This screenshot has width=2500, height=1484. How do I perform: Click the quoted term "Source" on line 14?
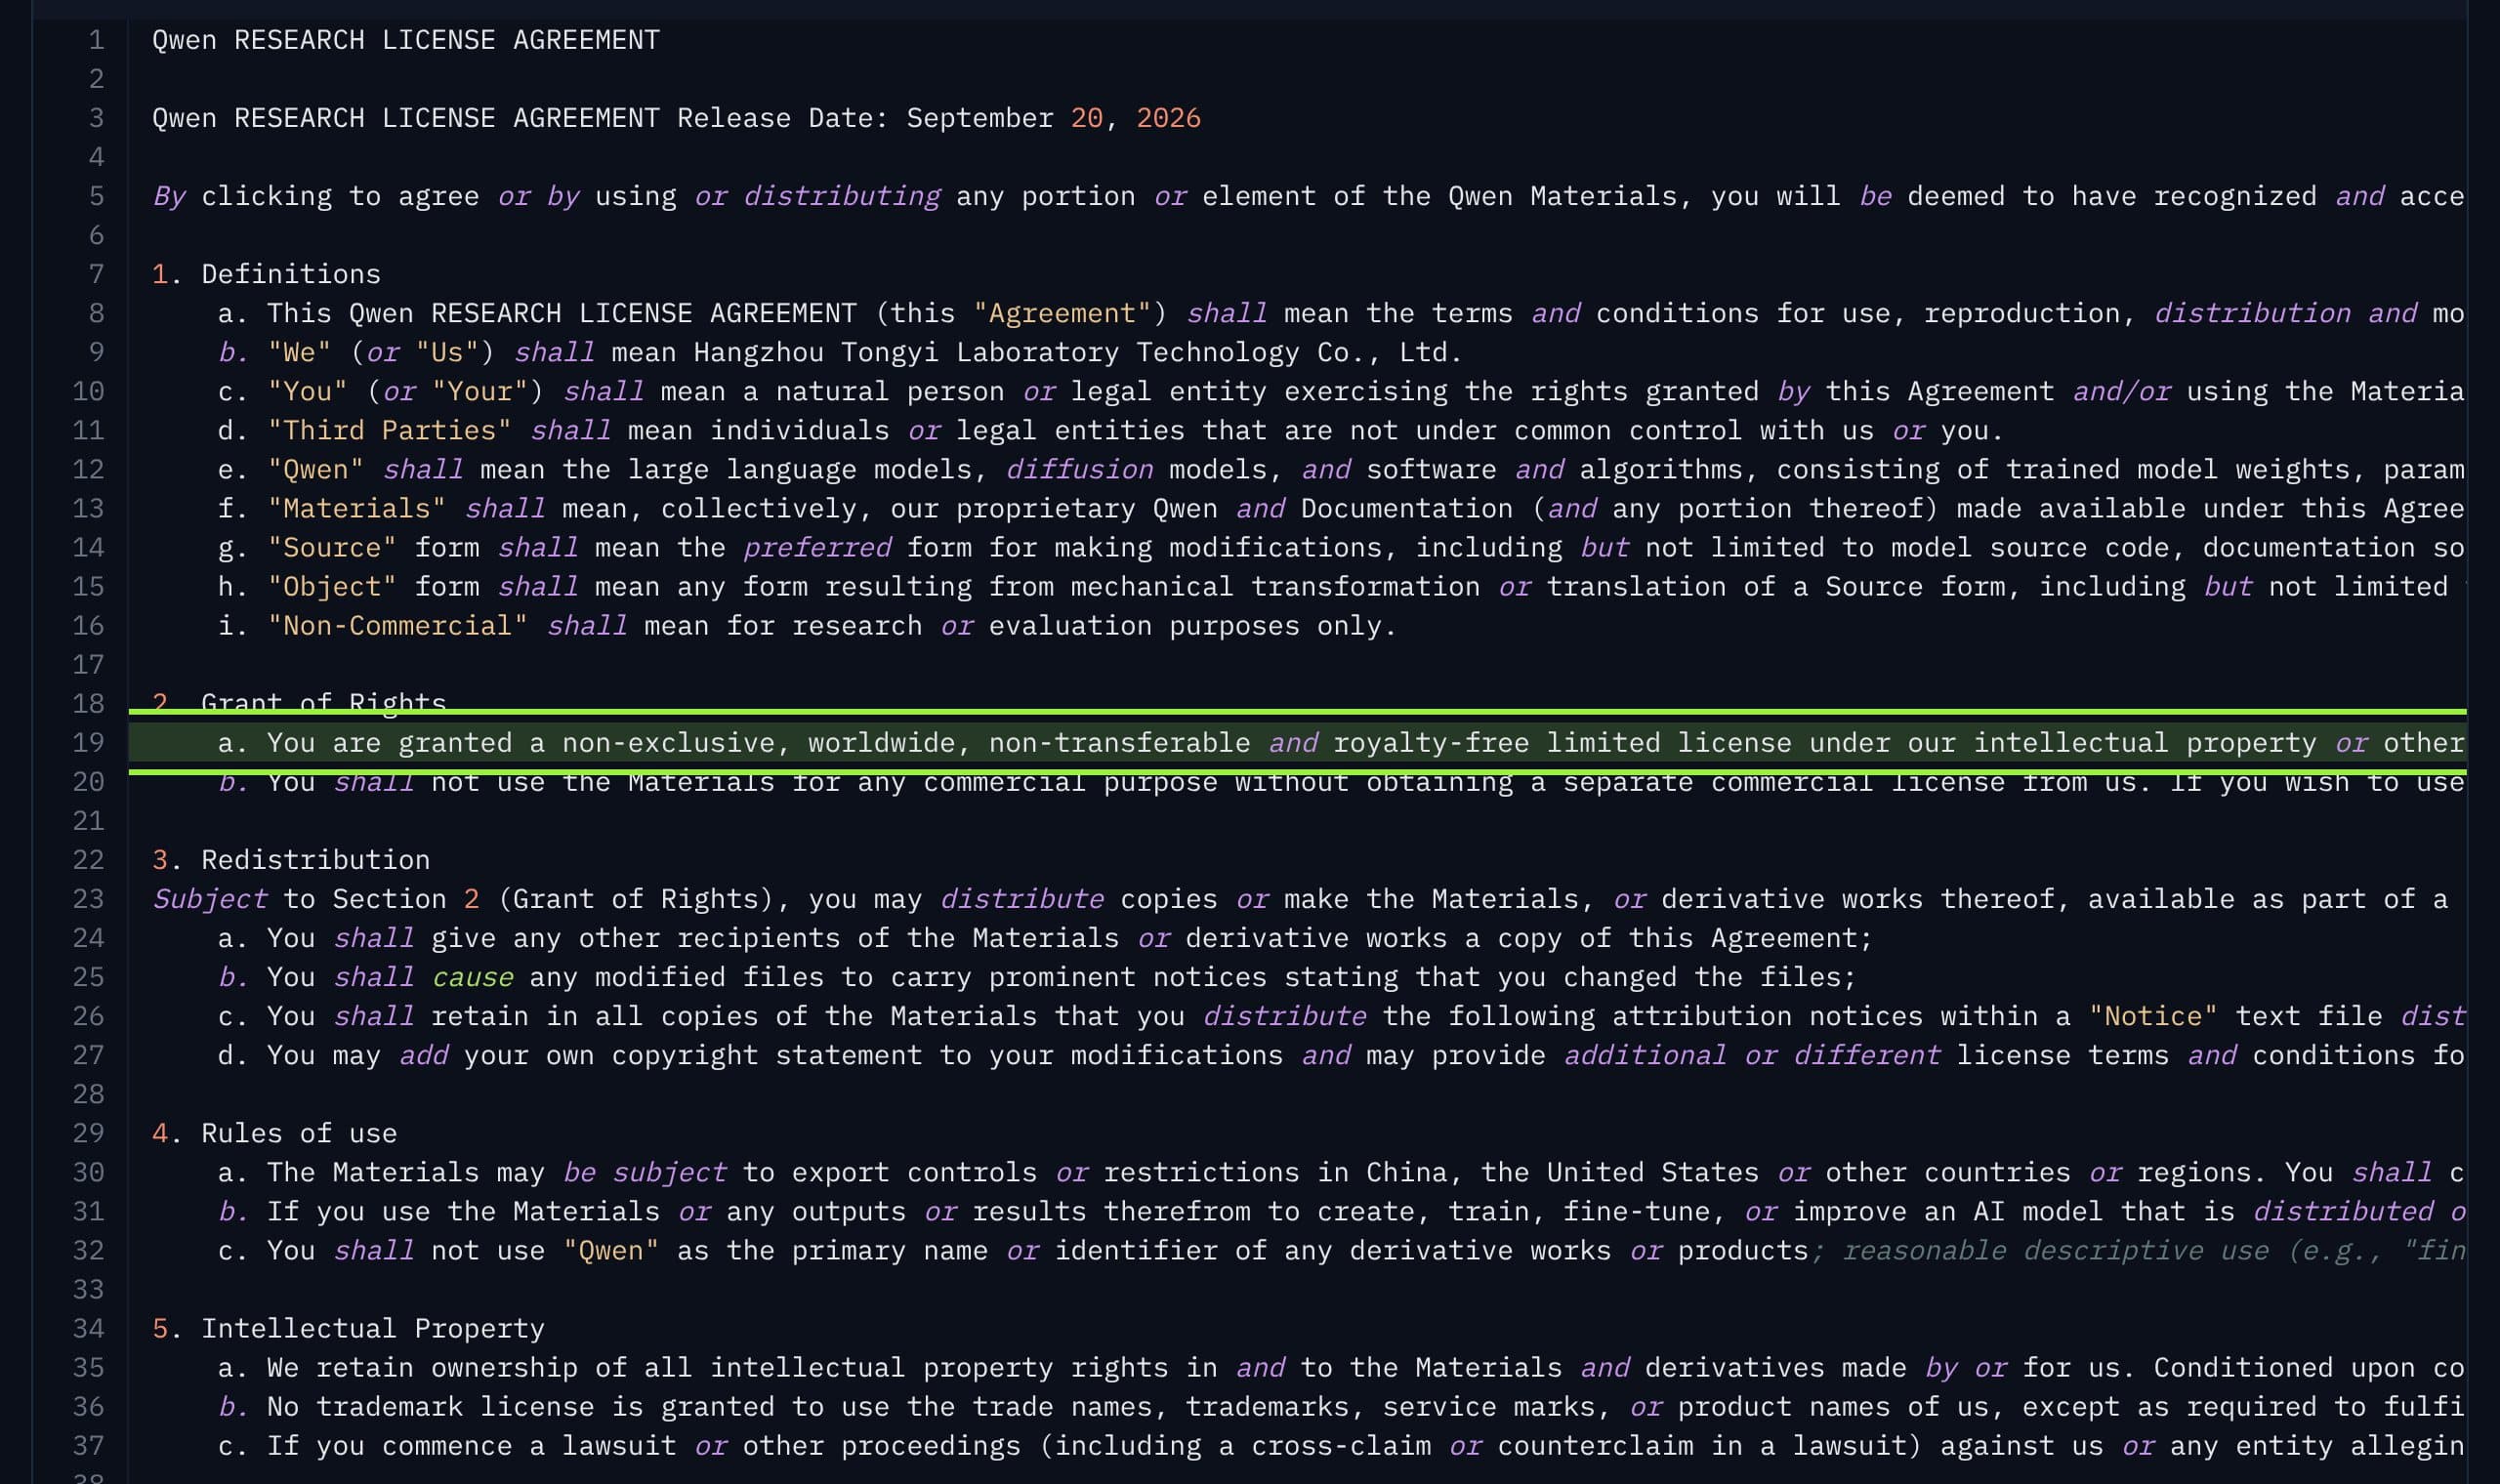[x=332, y=547]
